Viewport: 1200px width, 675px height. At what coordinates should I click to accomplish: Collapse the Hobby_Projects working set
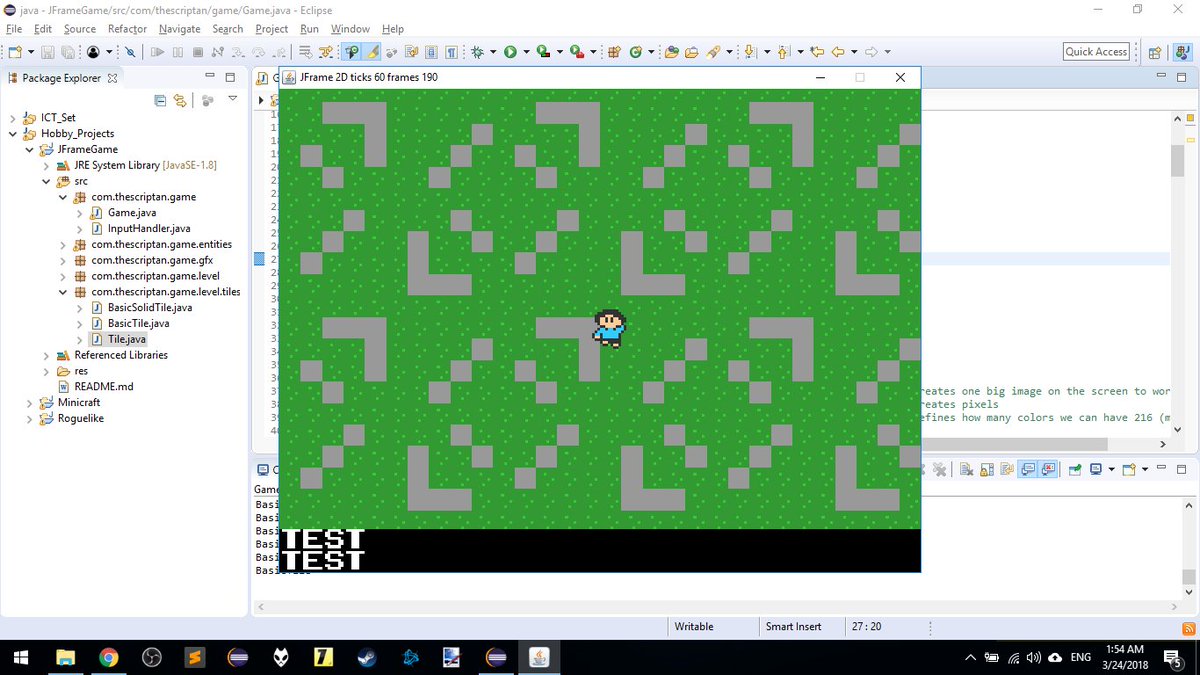point(13,133)
